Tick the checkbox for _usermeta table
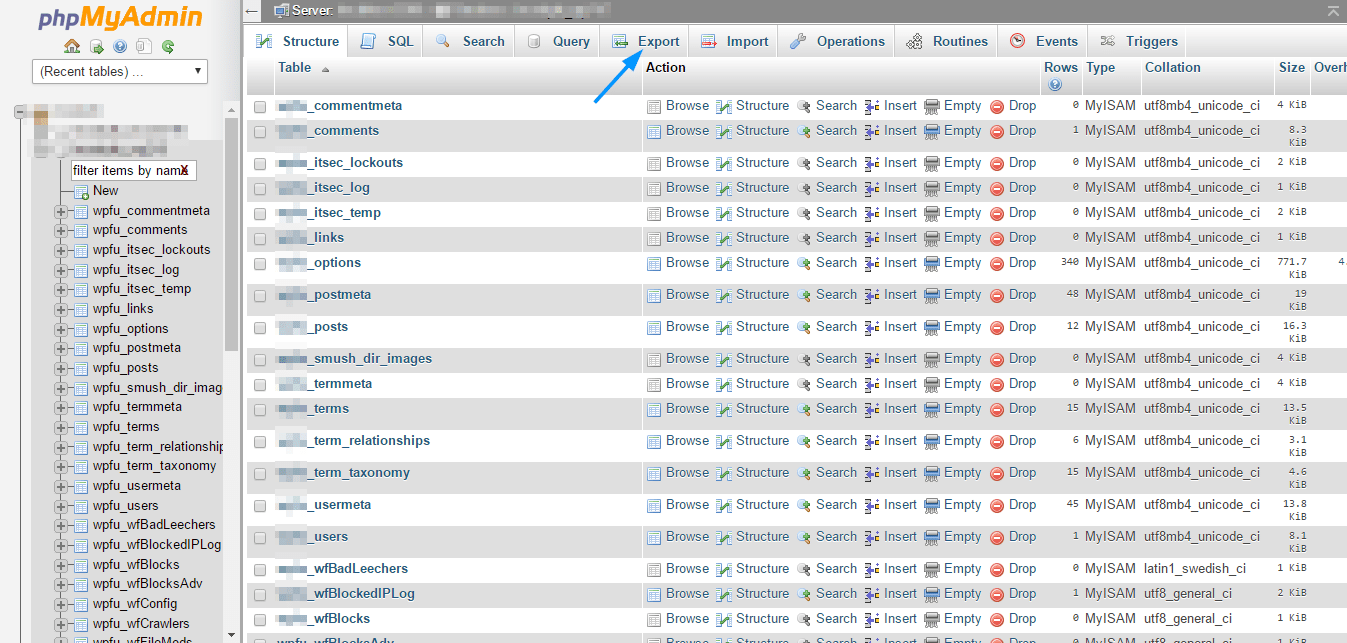This screenshot has height=643, width=1347. point(260,506)
